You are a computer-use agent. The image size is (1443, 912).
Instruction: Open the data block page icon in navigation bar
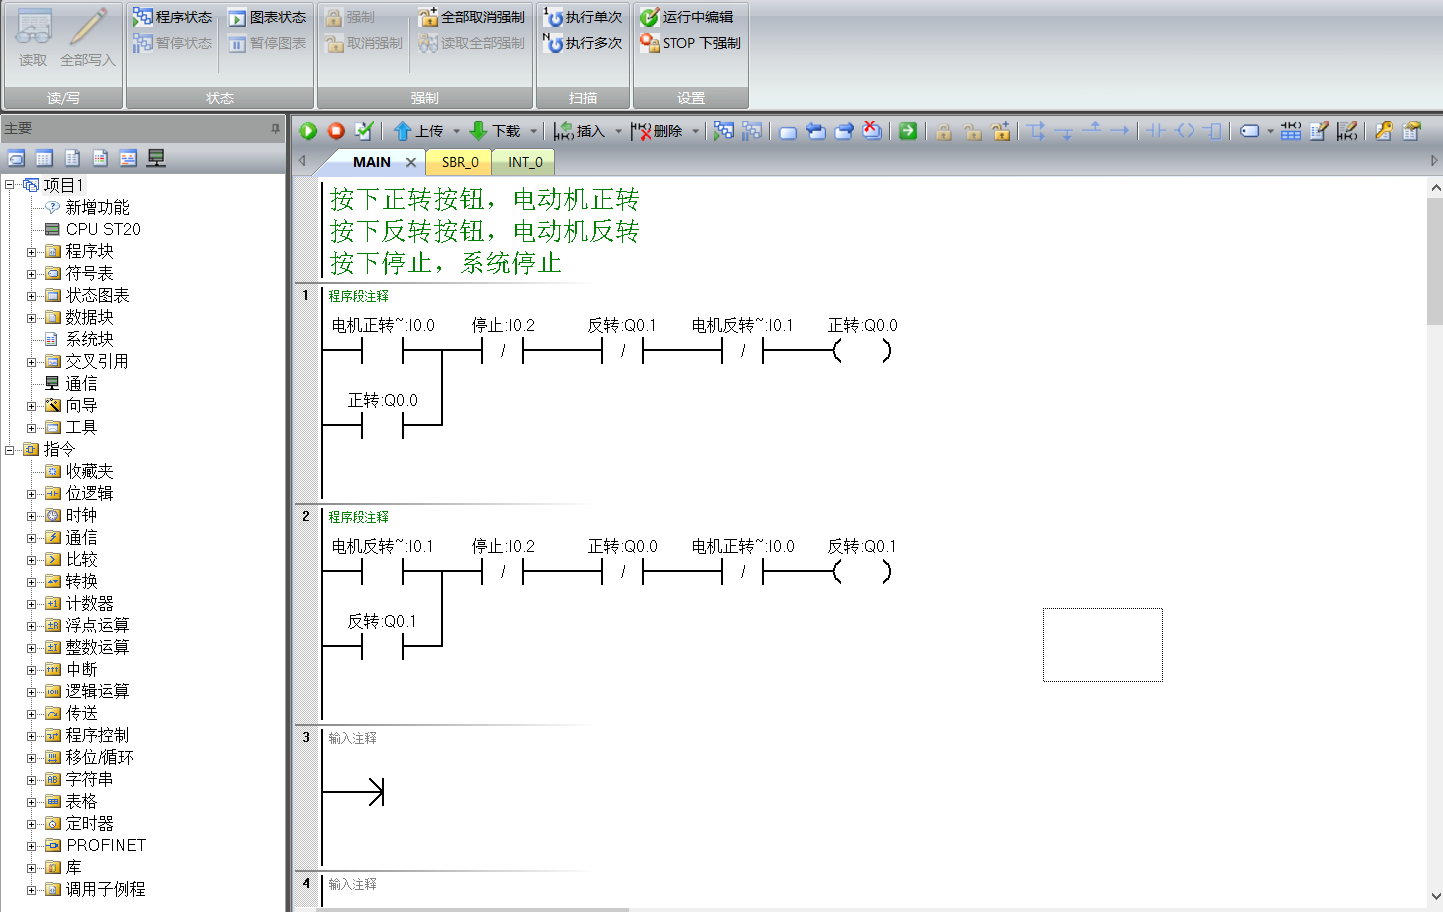(72, 158)
